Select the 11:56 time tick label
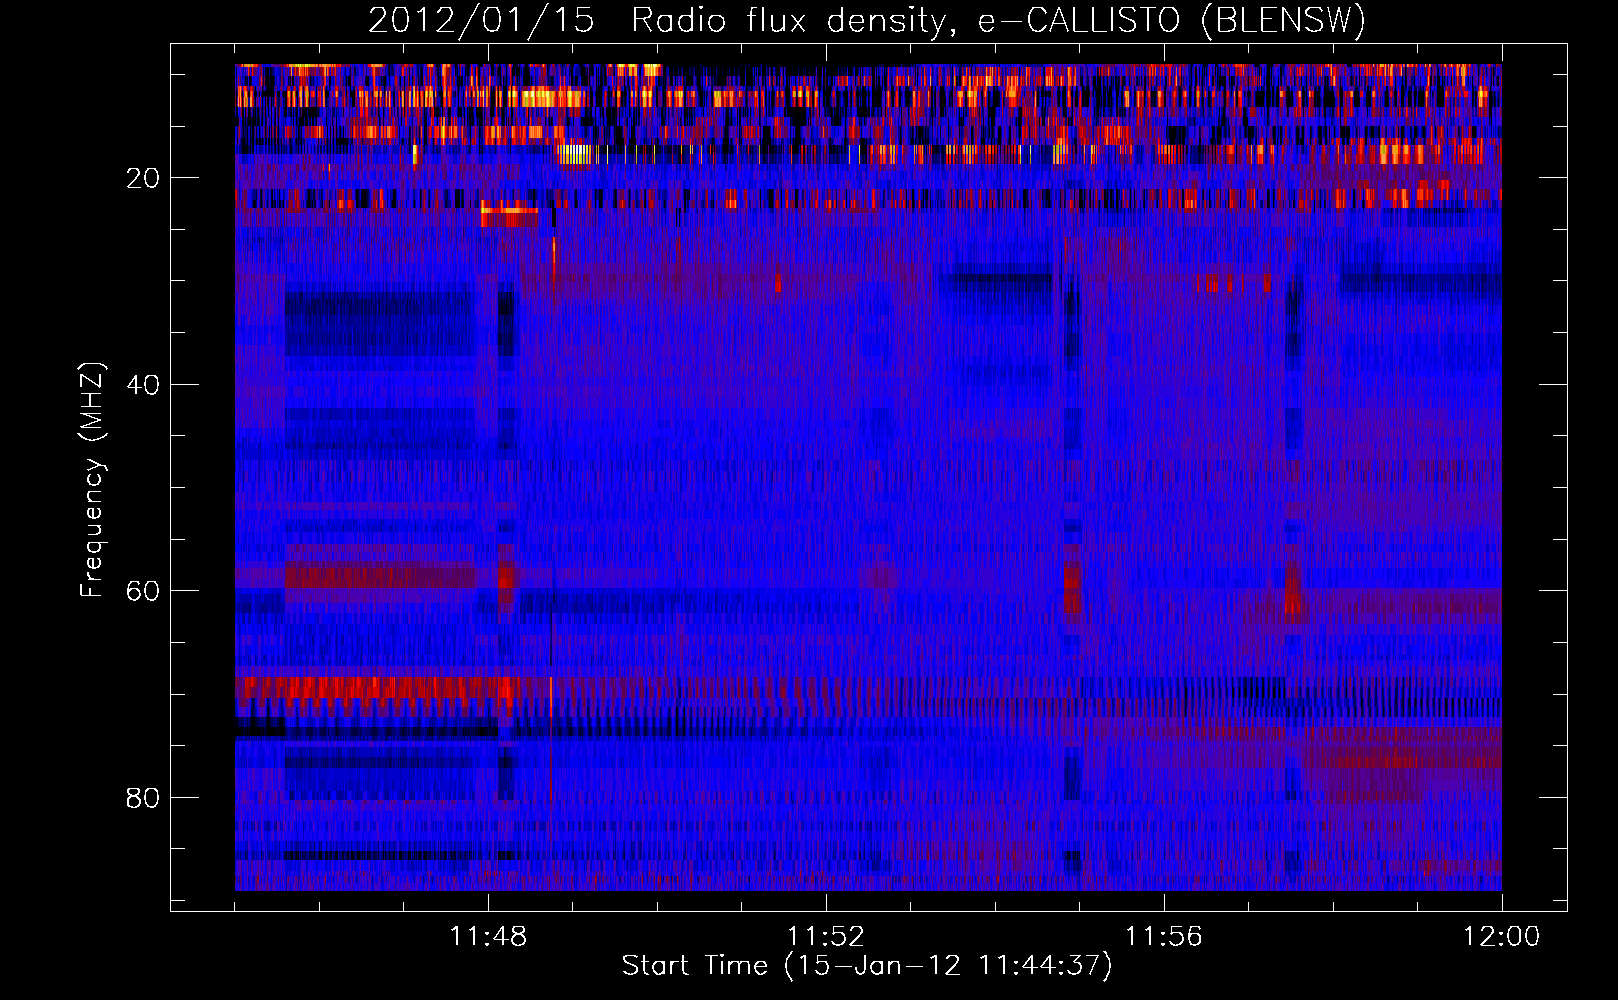Screen dimensions: 1618x1000 [1164, 937]
